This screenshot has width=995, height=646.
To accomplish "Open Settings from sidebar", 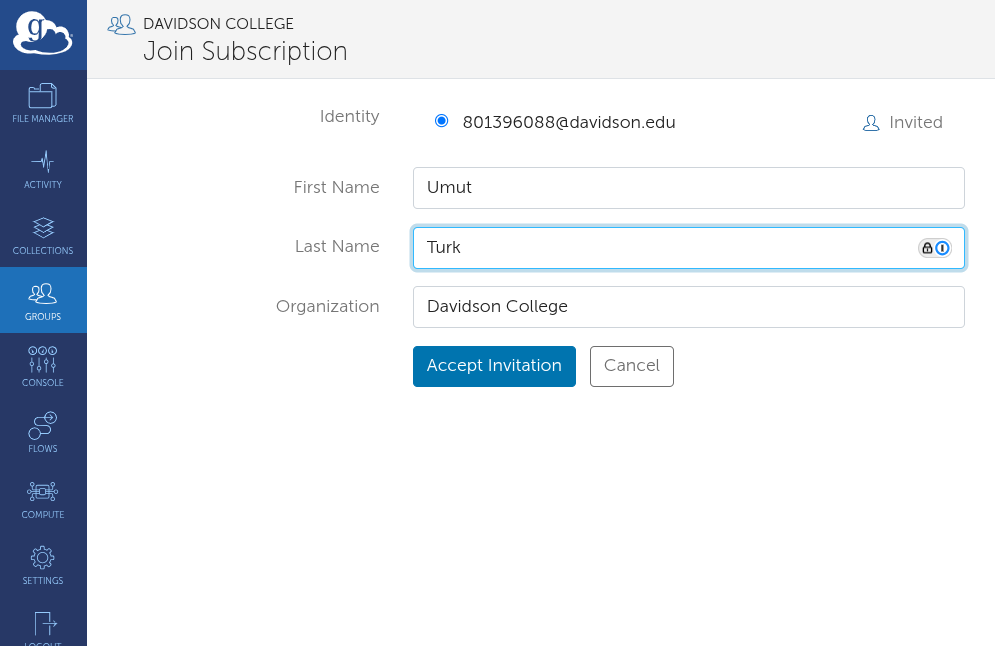I will [43, 564].
